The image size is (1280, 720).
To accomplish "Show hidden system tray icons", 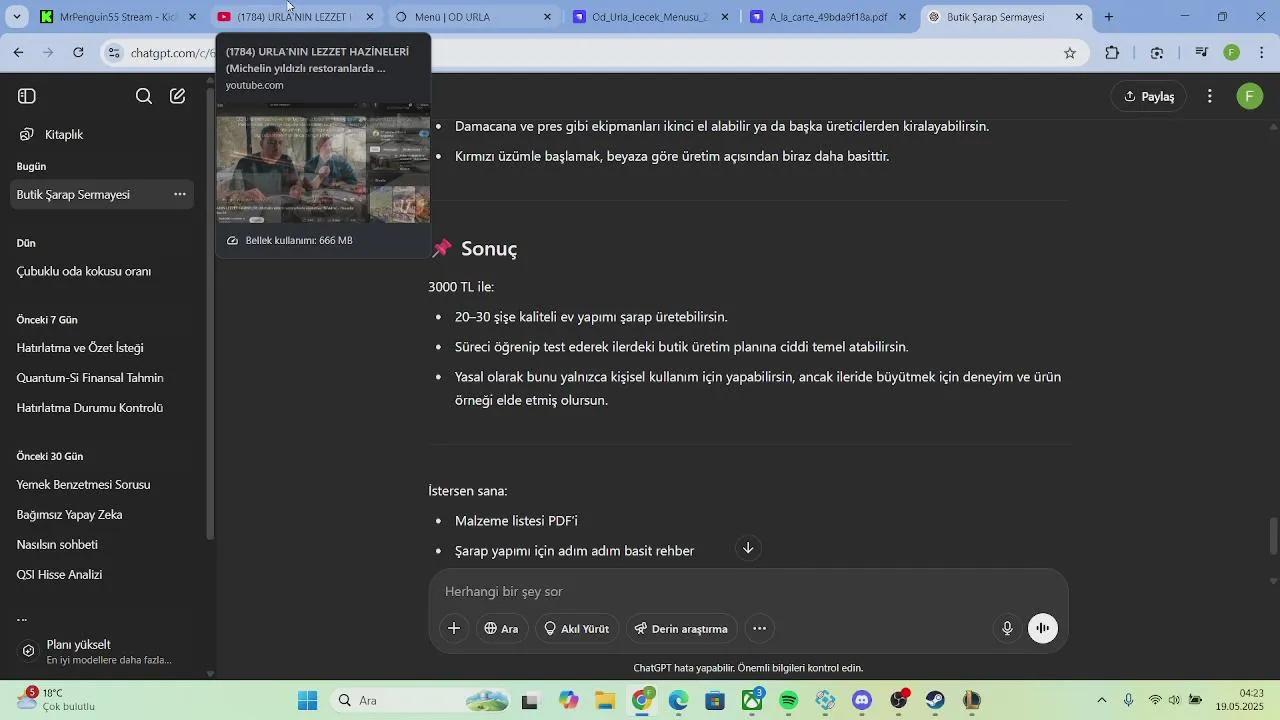I will click(x=1102, y=701).
